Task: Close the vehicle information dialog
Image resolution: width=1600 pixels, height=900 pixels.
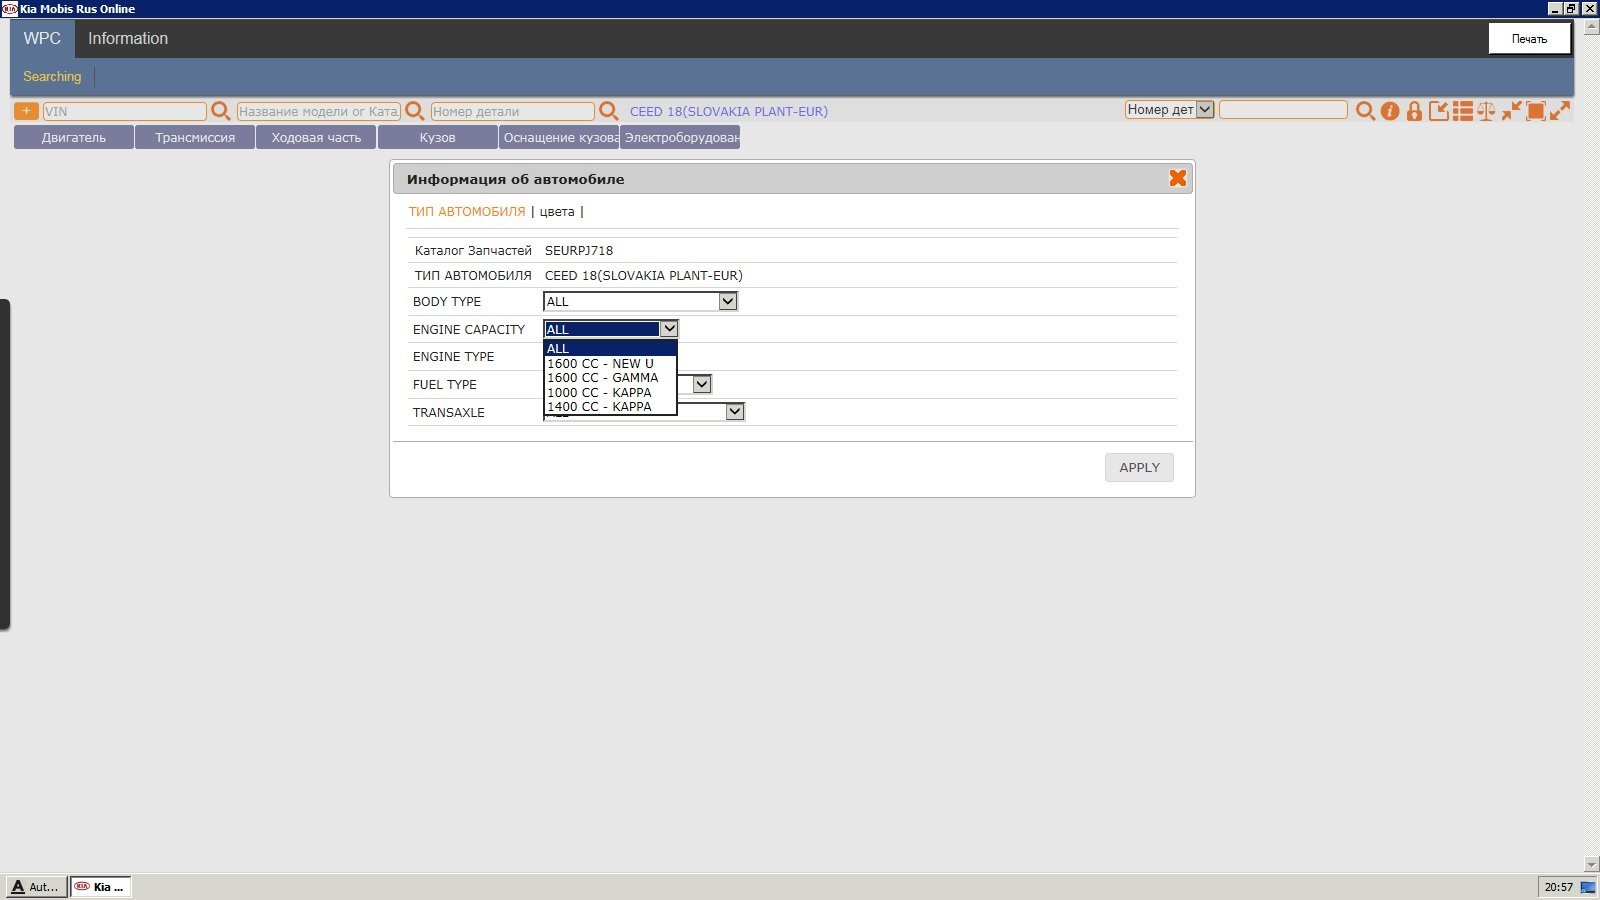Action: tap(1178, 178)
